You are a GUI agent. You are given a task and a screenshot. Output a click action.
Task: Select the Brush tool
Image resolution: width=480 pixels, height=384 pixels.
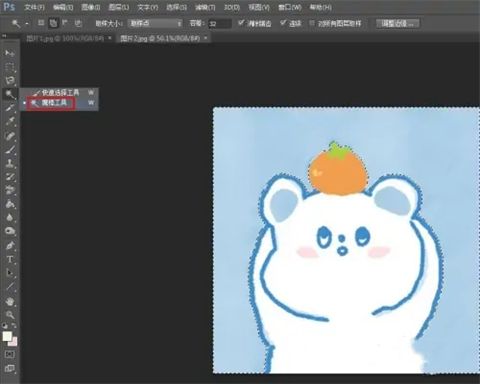10,149
